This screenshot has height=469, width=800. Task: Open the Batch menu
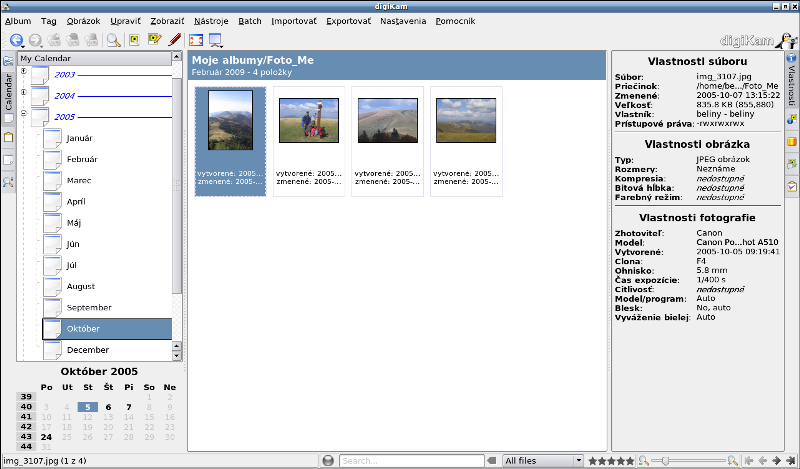[249, 21]
